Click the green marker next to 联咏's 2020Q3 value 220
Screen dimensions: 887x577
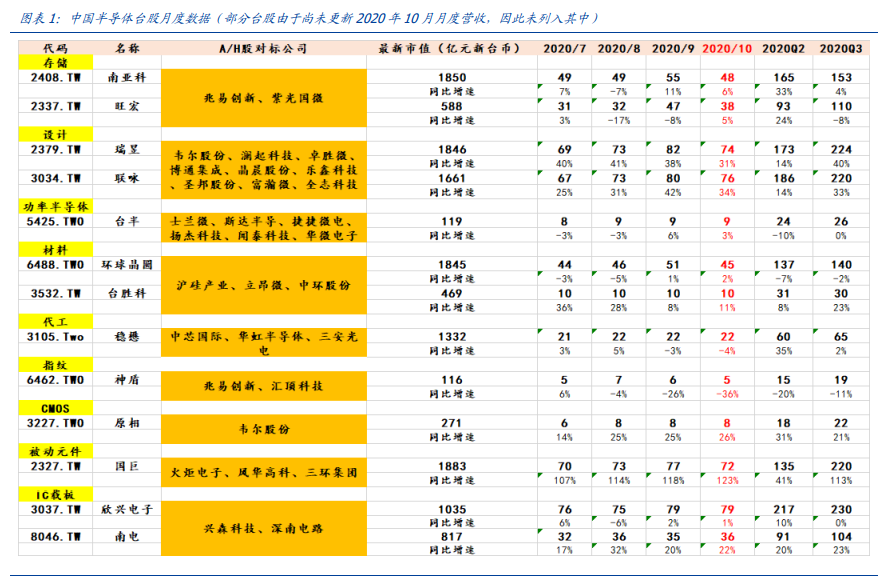(814, 172)
